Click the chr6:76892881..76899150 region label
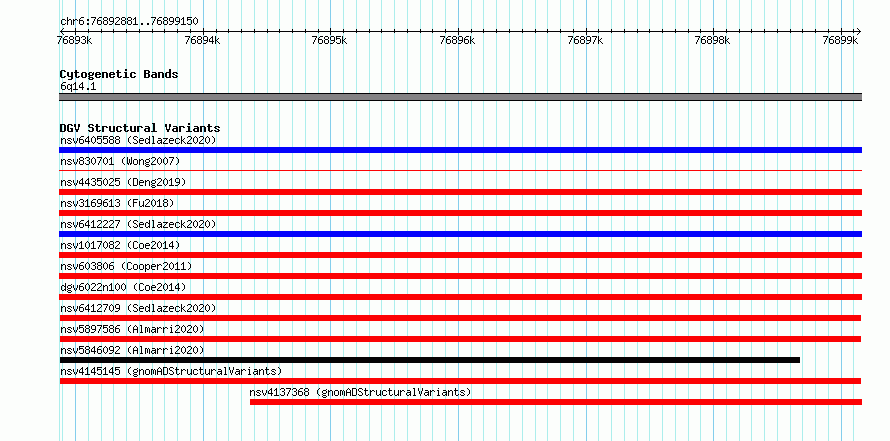Image resolution: width=890 pixels, height=441 pixels. point(129,22)
